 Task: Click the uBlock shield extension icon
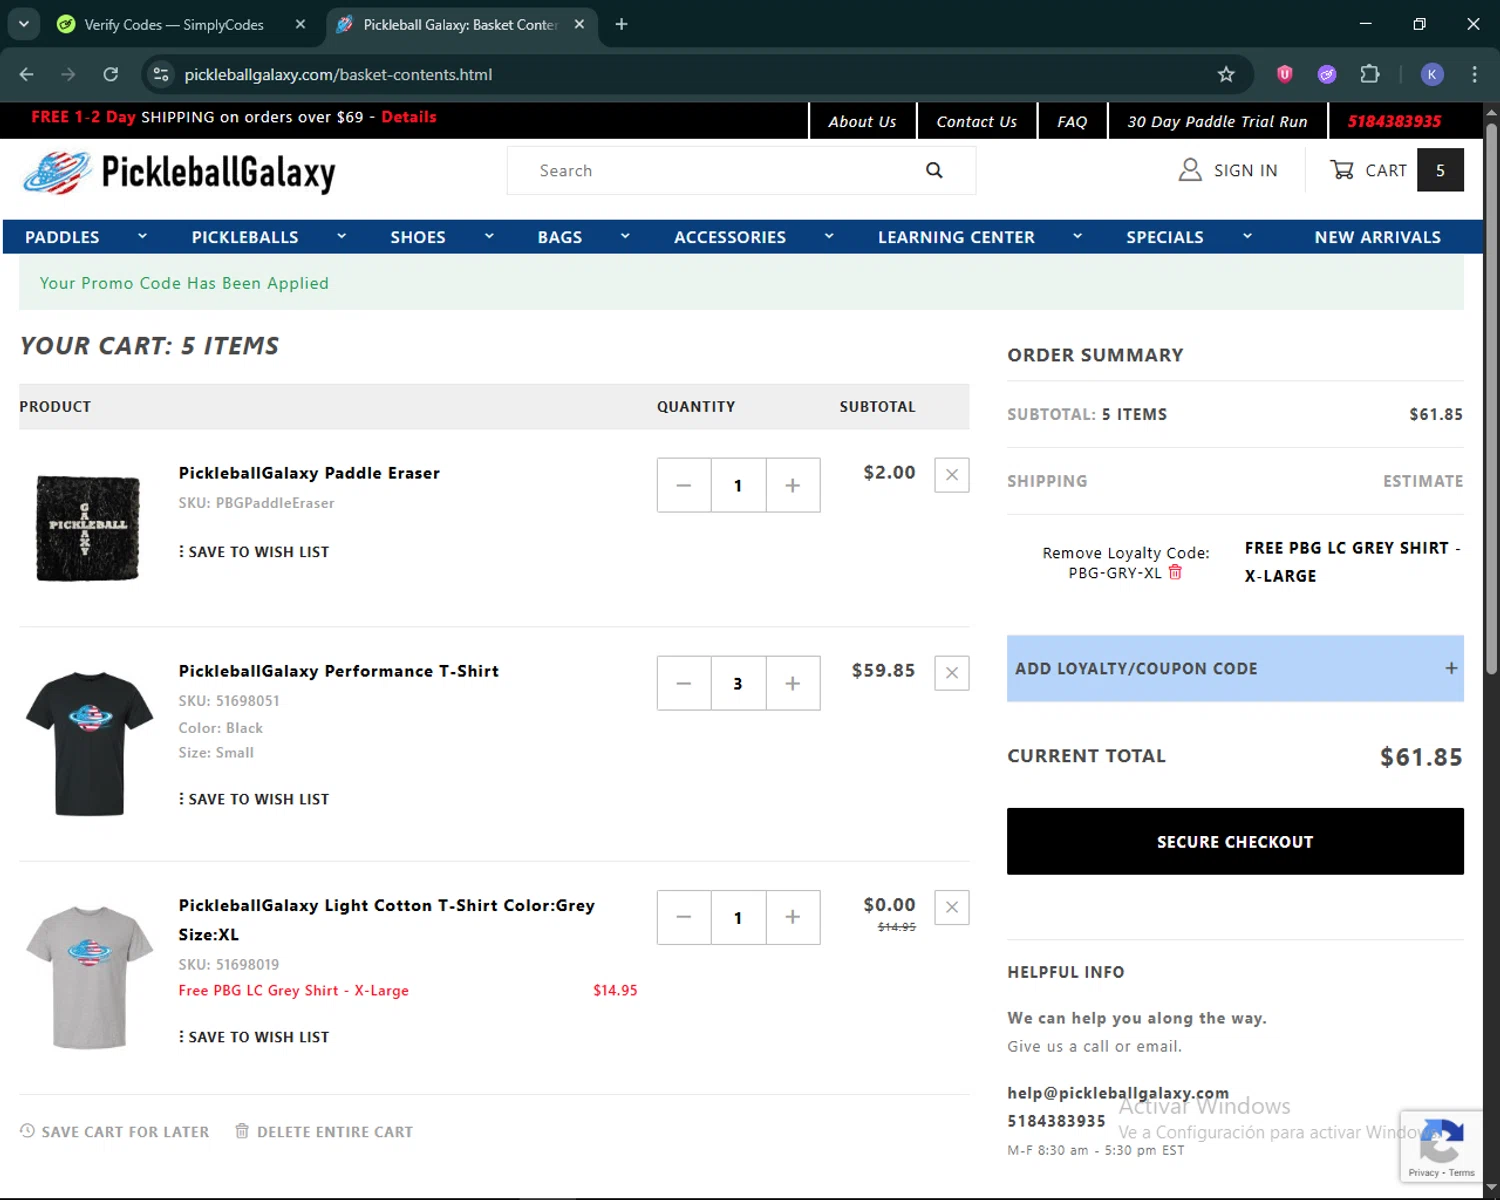point(1285,74)
